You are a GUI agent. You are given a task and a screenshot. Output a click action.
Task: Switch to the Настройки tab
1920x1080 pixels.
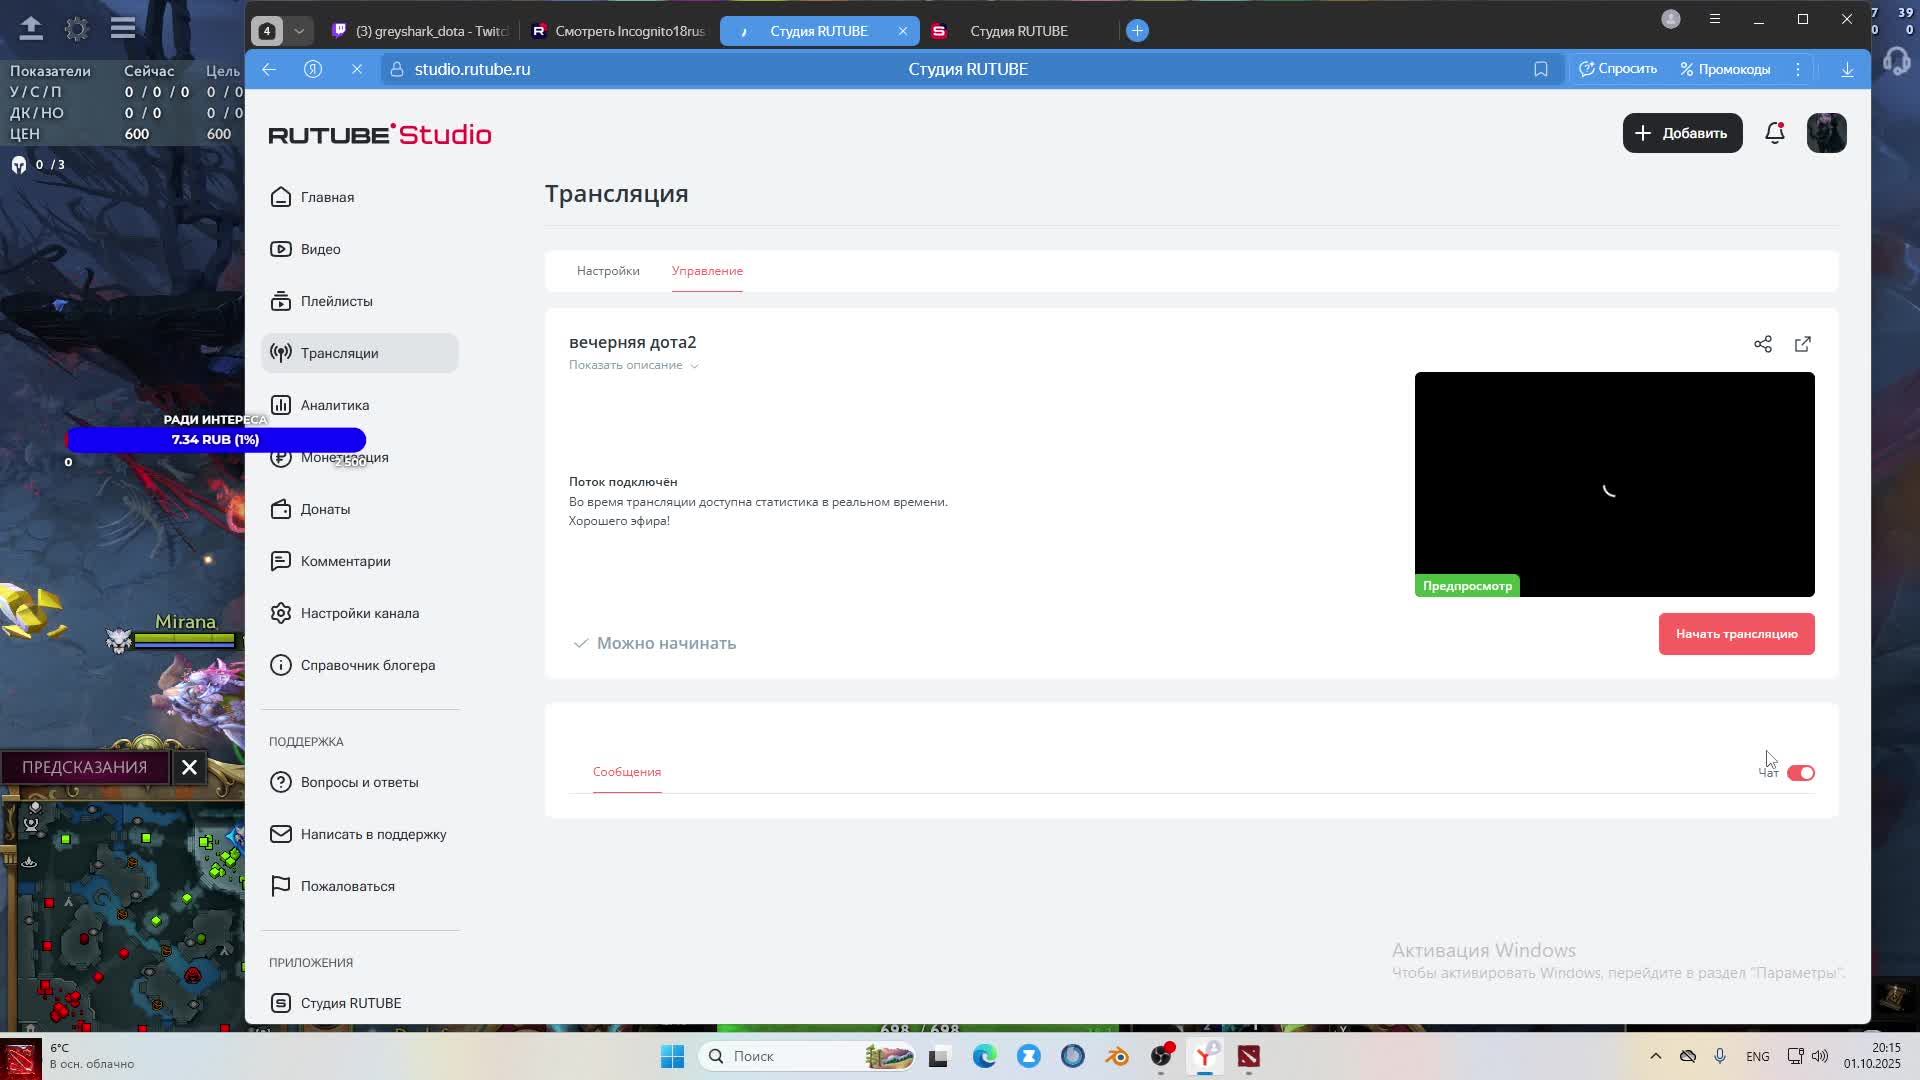pyautogui.click(x=607, y=270)
